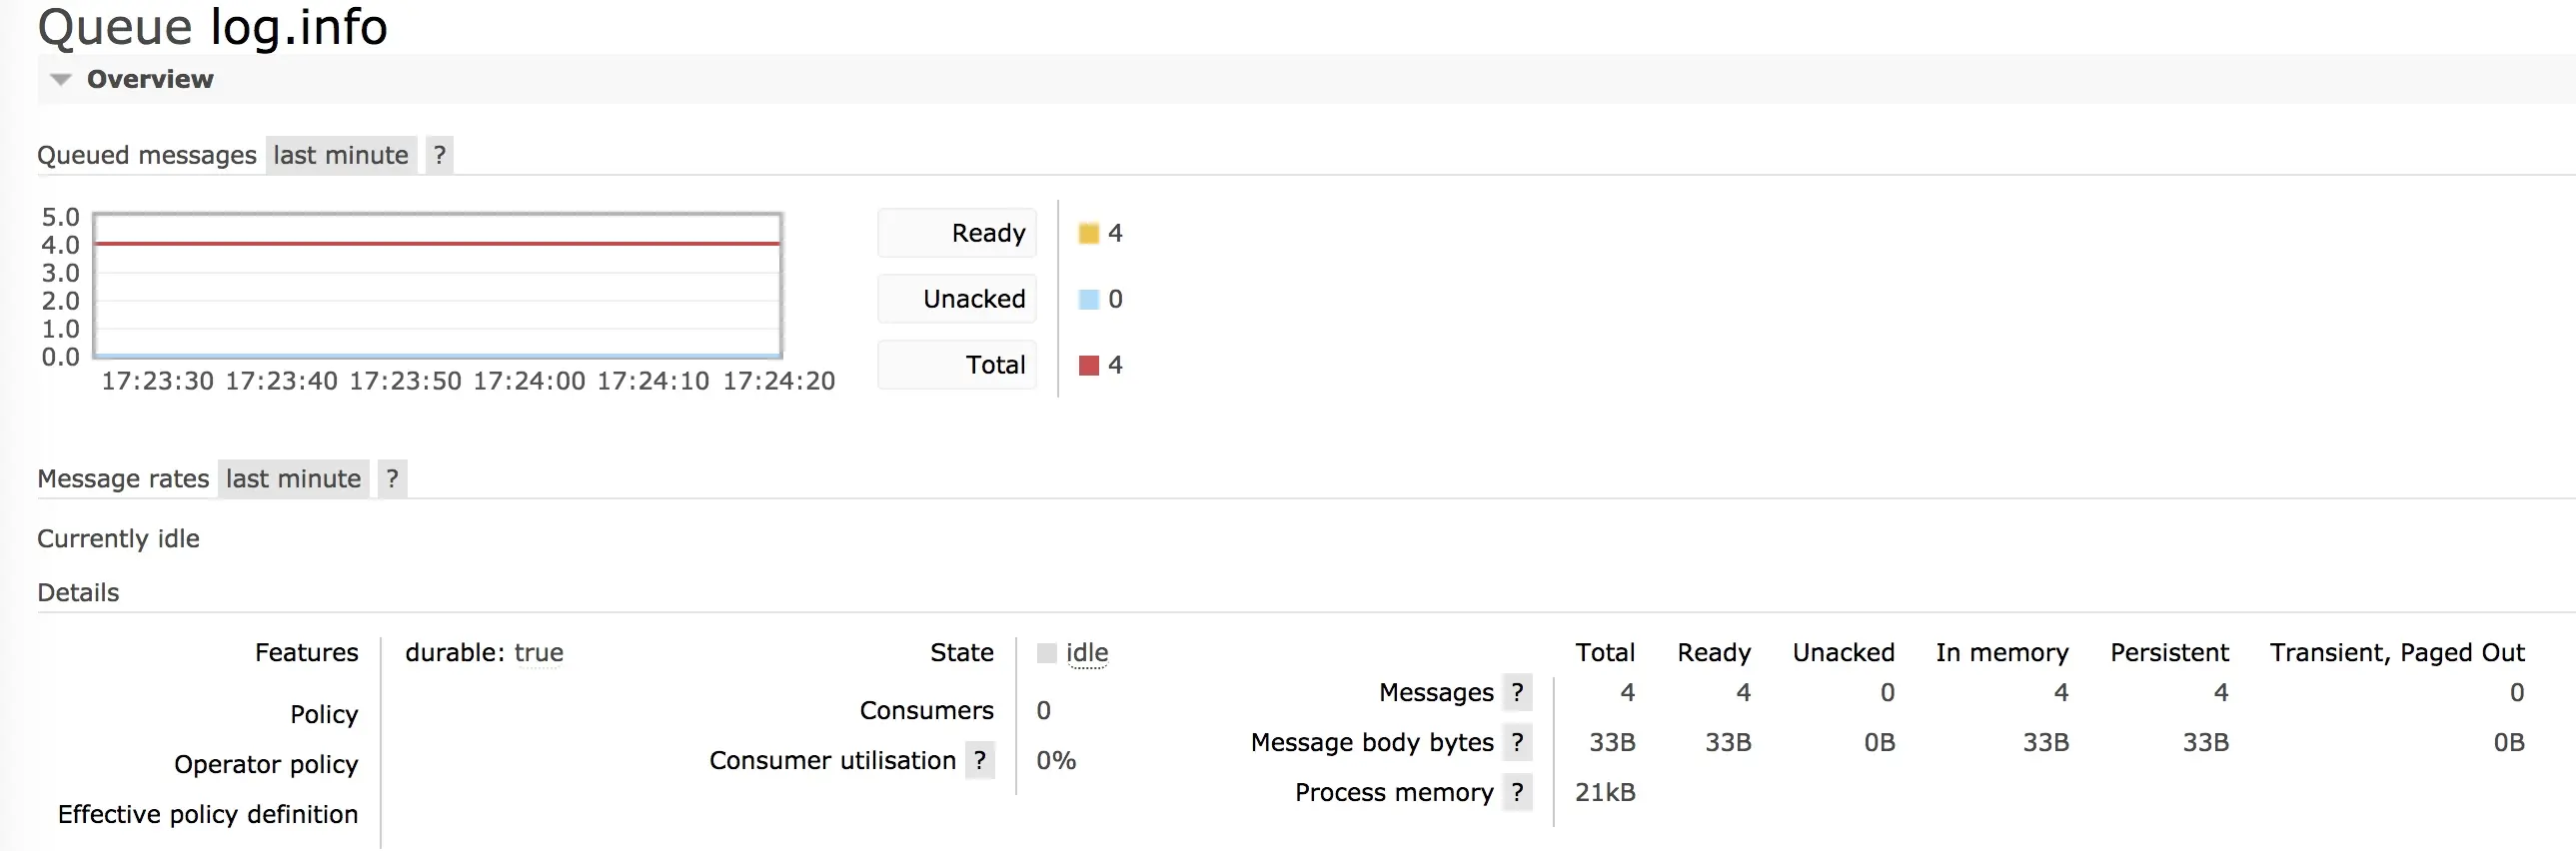Open help for Consumer utilisation

980,761
